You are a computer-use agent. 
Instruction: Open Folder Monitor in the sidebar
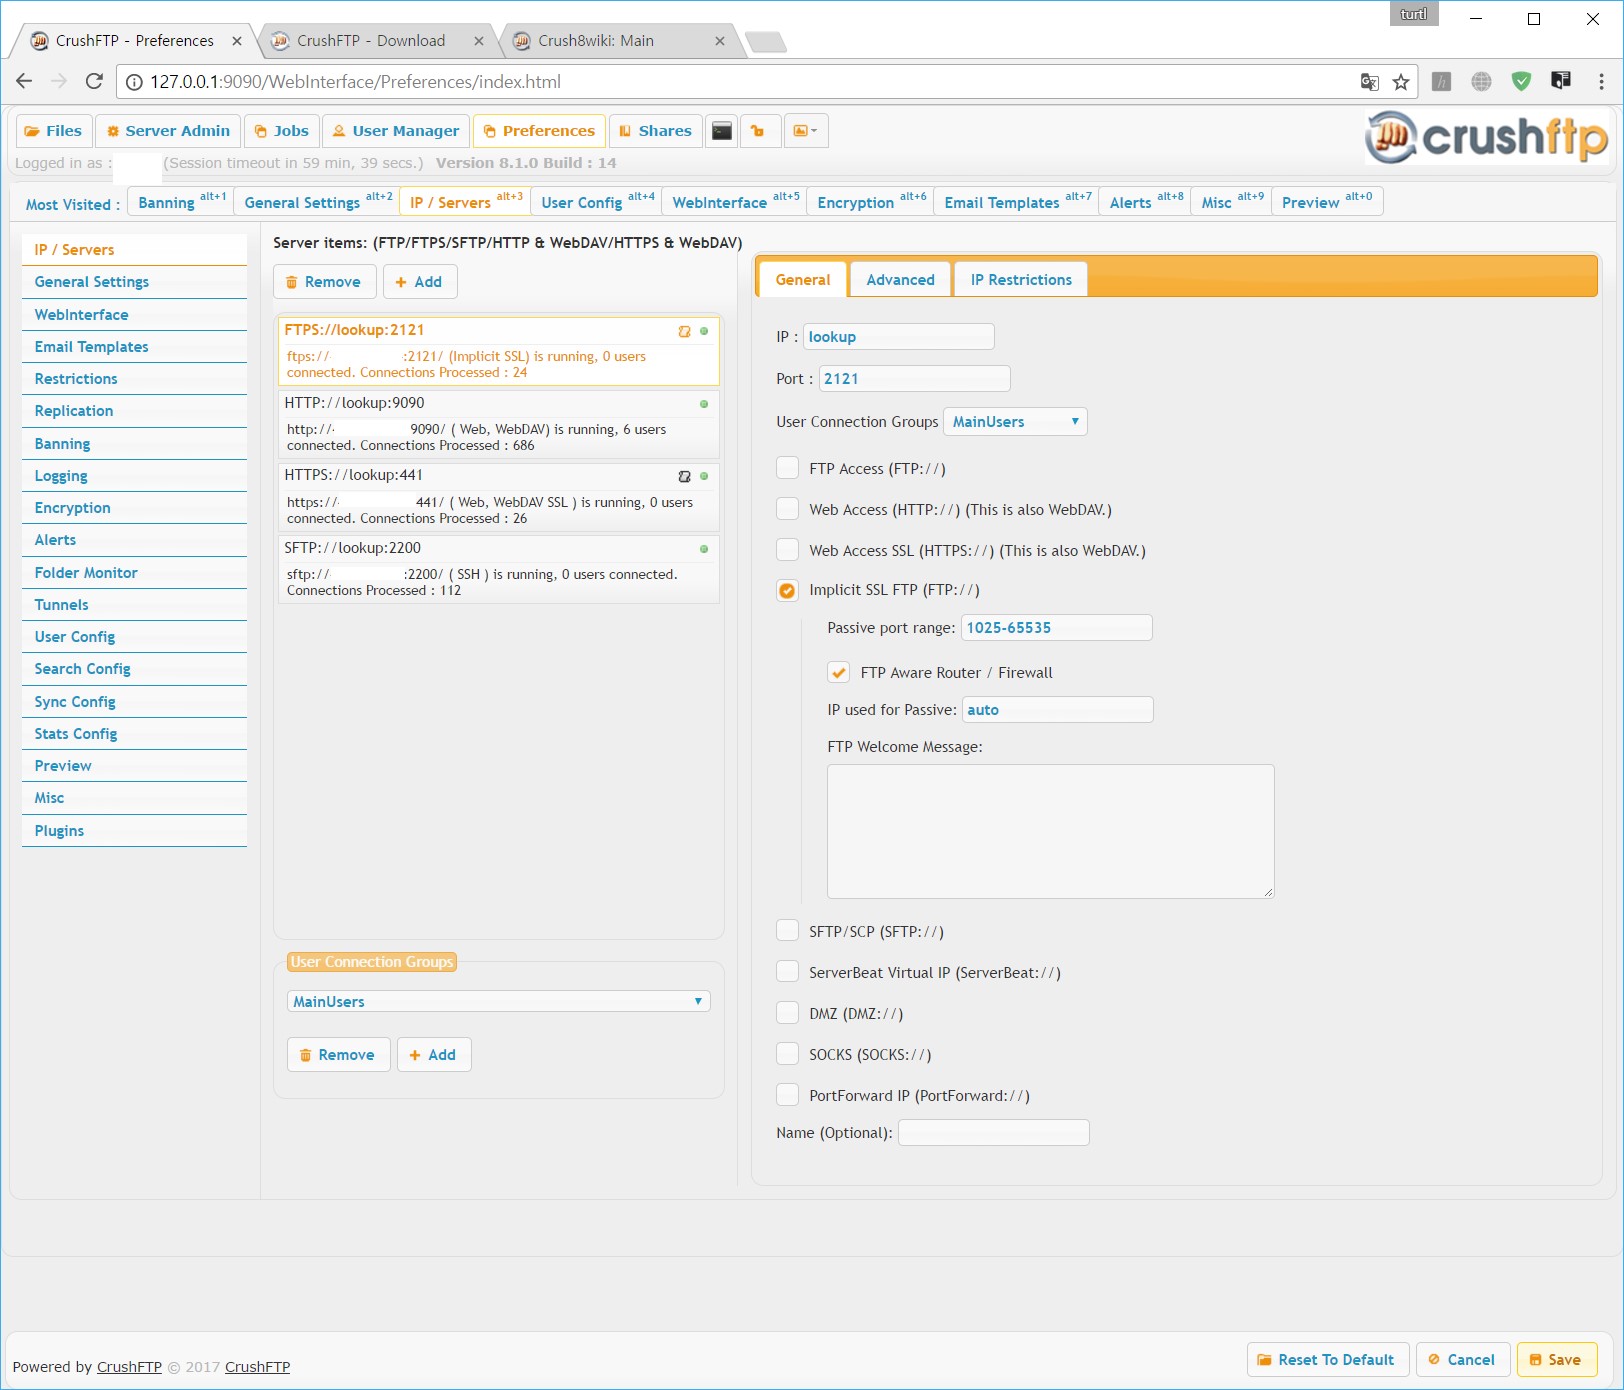pyautogui.click(x=134, y=573)
